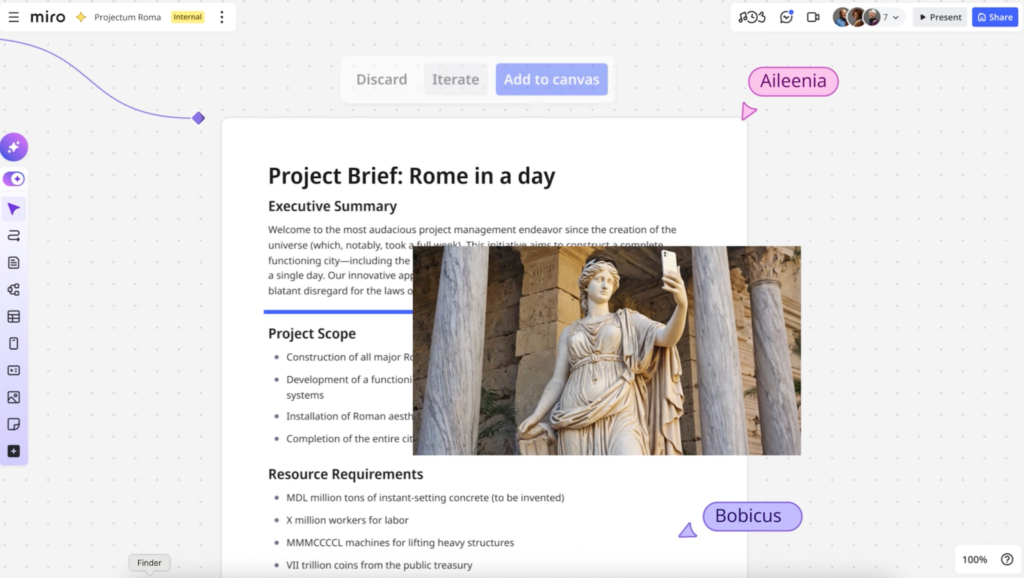Select the cursor pointer tool

14,209
